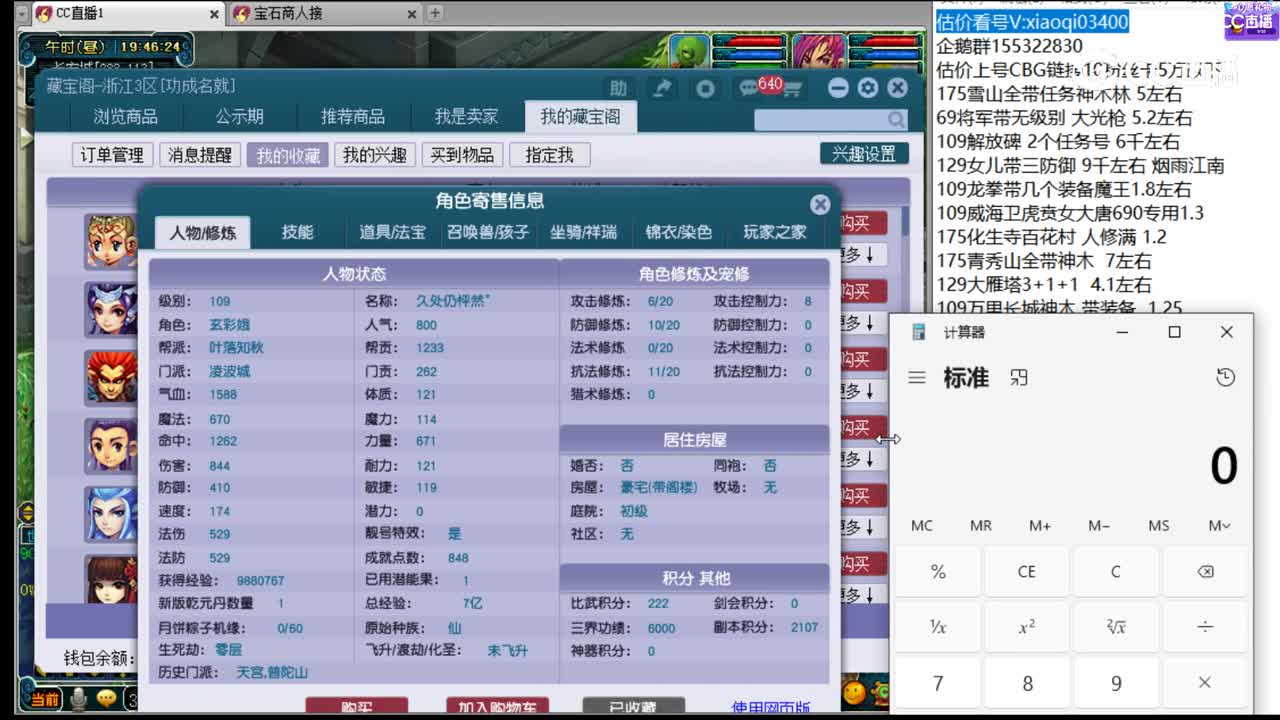Open the 藏宝阁 settings gear icon
The height and width of the screenshot is (720, 1280).
[x=867, y=87]
